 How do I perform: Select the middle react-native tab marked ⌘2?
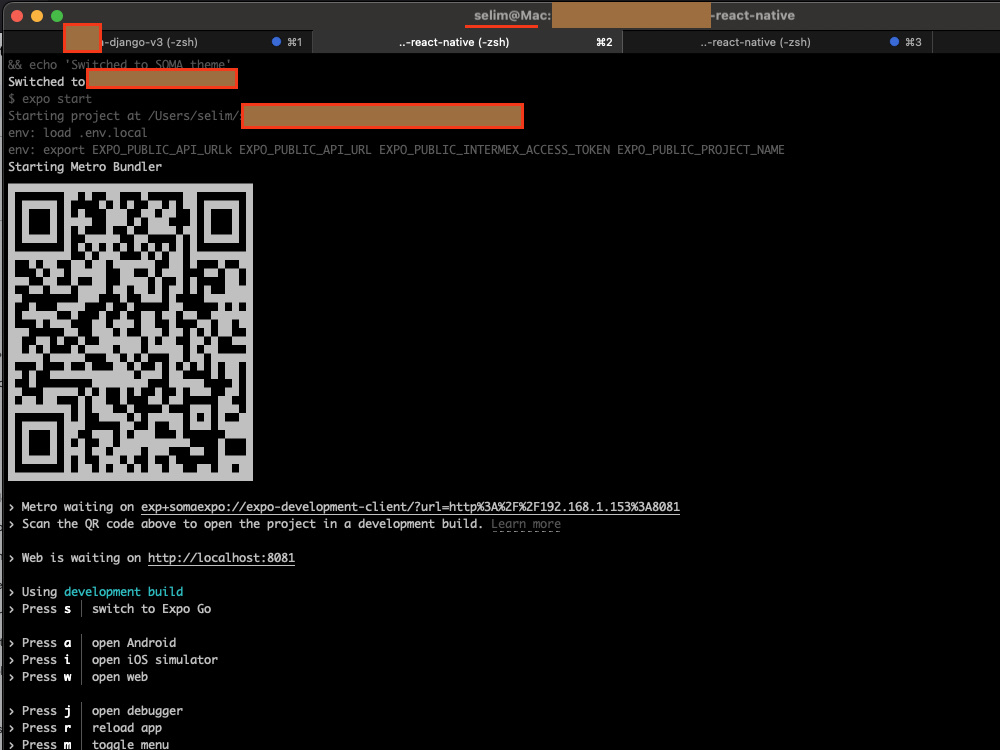467,42
